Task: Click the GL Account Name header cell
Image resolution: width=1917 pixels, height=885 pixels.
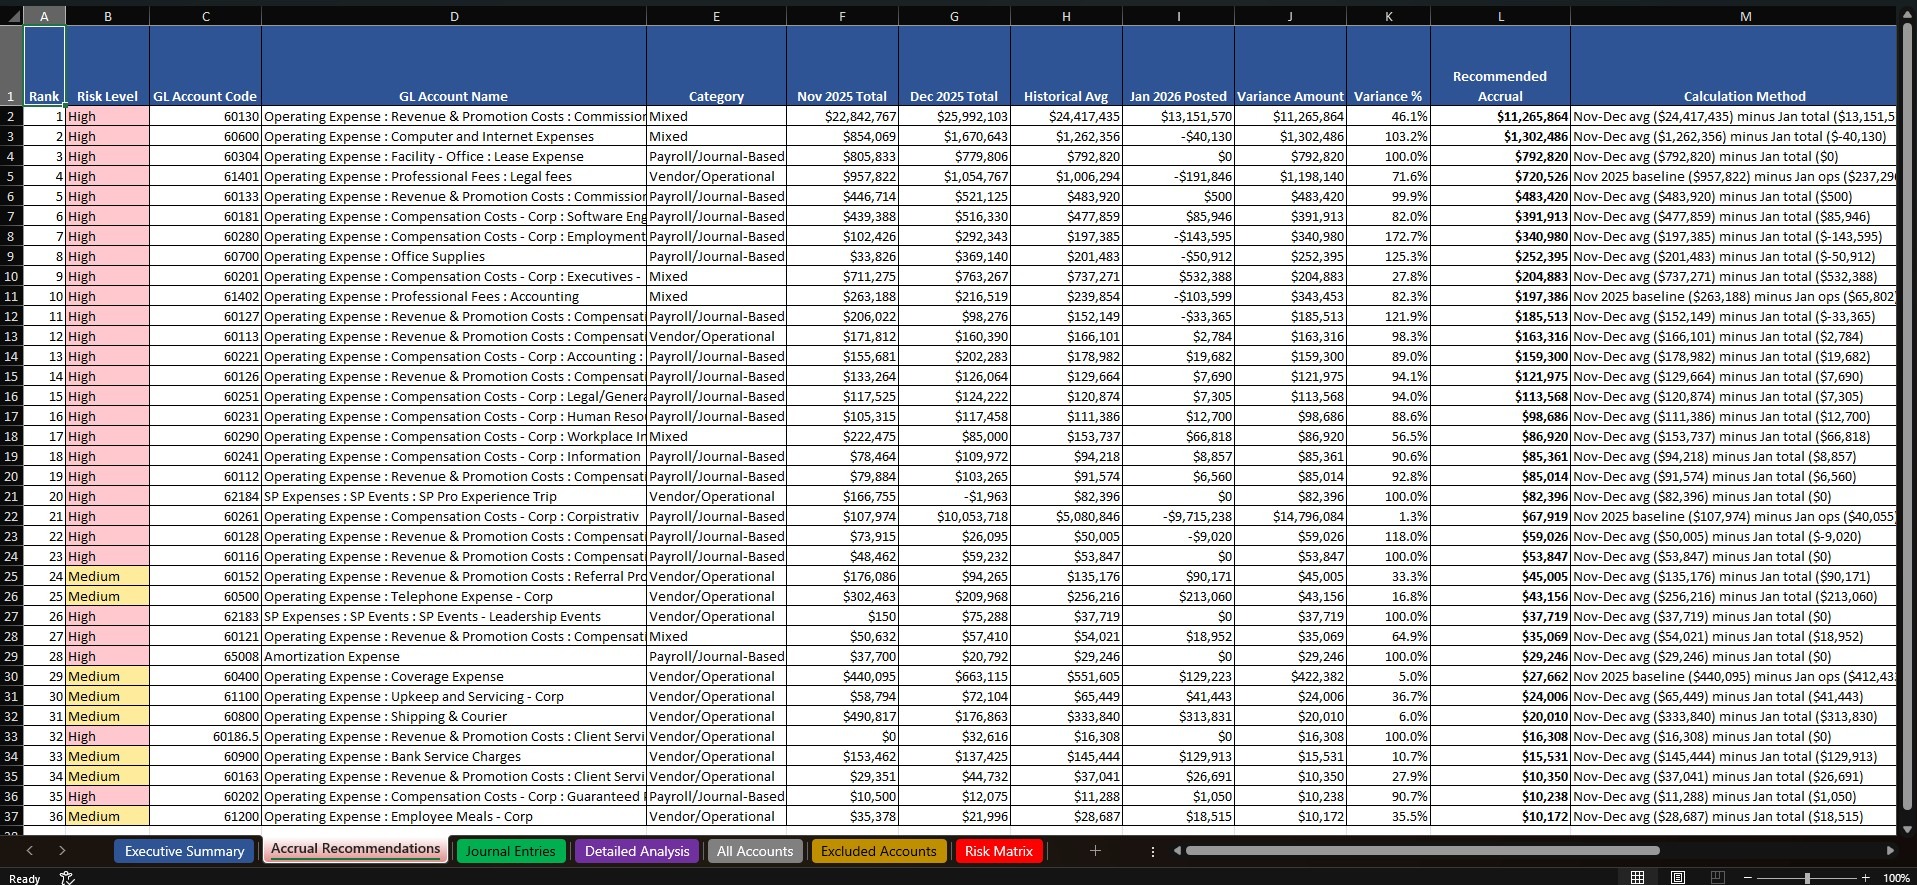Action: (x=454, y=66)
